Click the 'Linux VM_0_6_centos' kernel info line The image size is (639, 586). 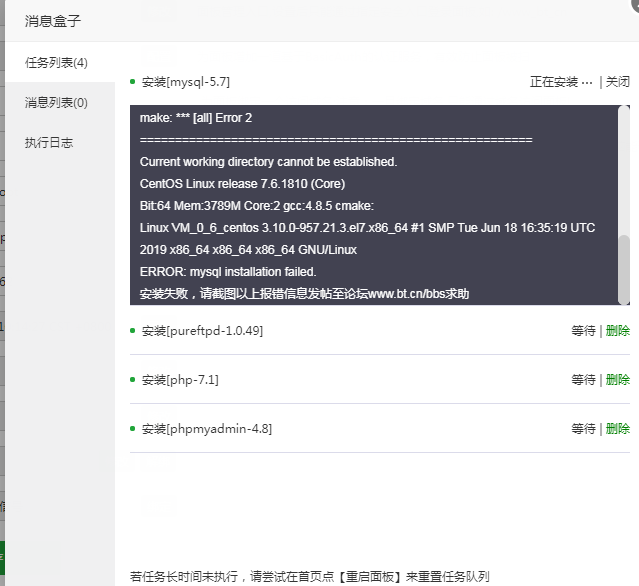pyautogui.click(x=368, y=228)
